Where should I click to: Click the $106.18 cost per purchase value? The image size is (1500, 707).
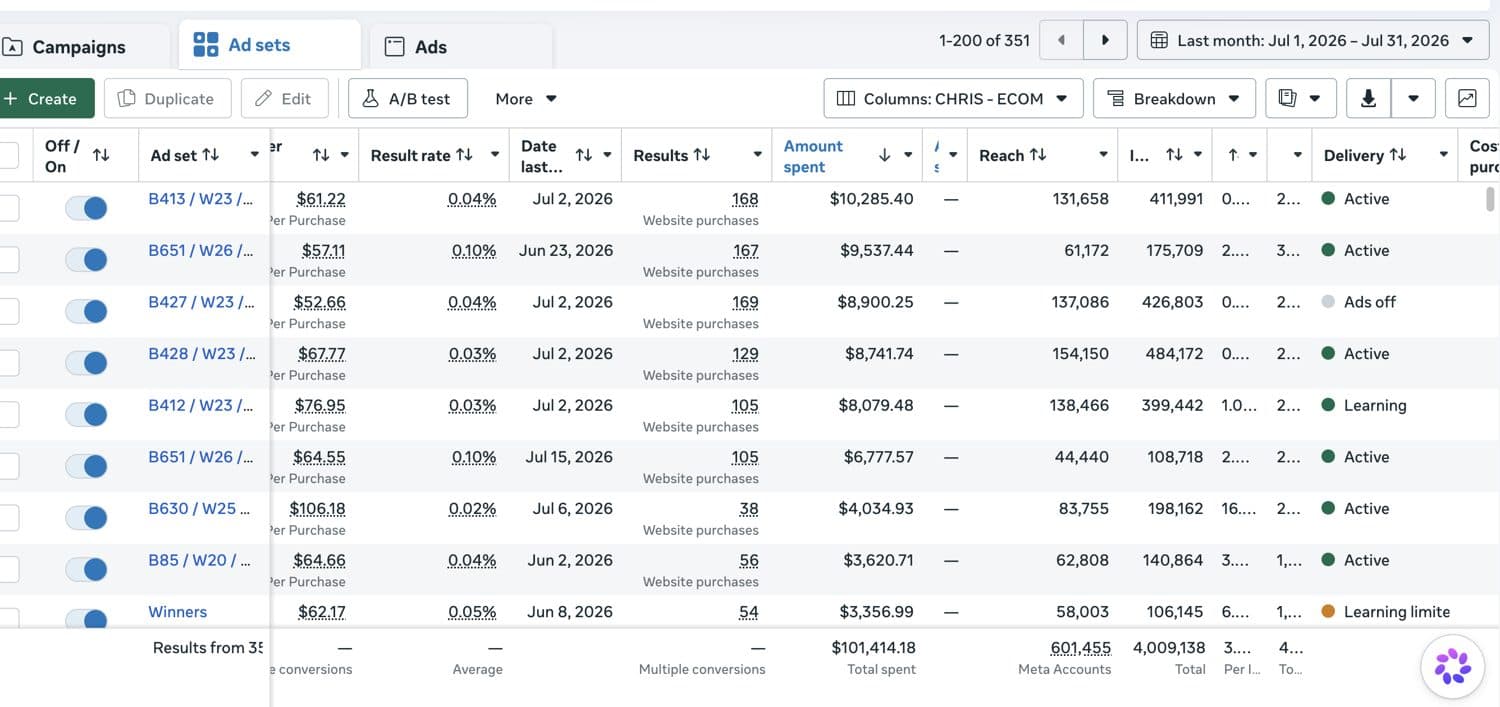317,508
